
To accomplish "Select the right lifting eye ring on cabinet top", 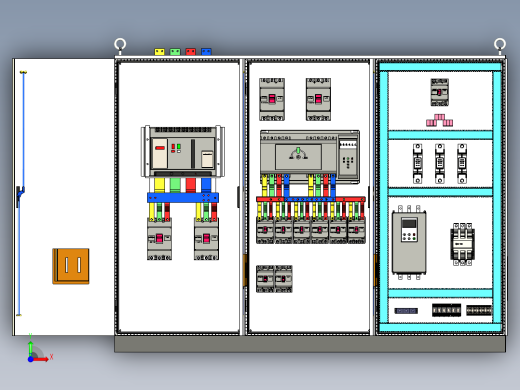I will (x=499, y=44).
